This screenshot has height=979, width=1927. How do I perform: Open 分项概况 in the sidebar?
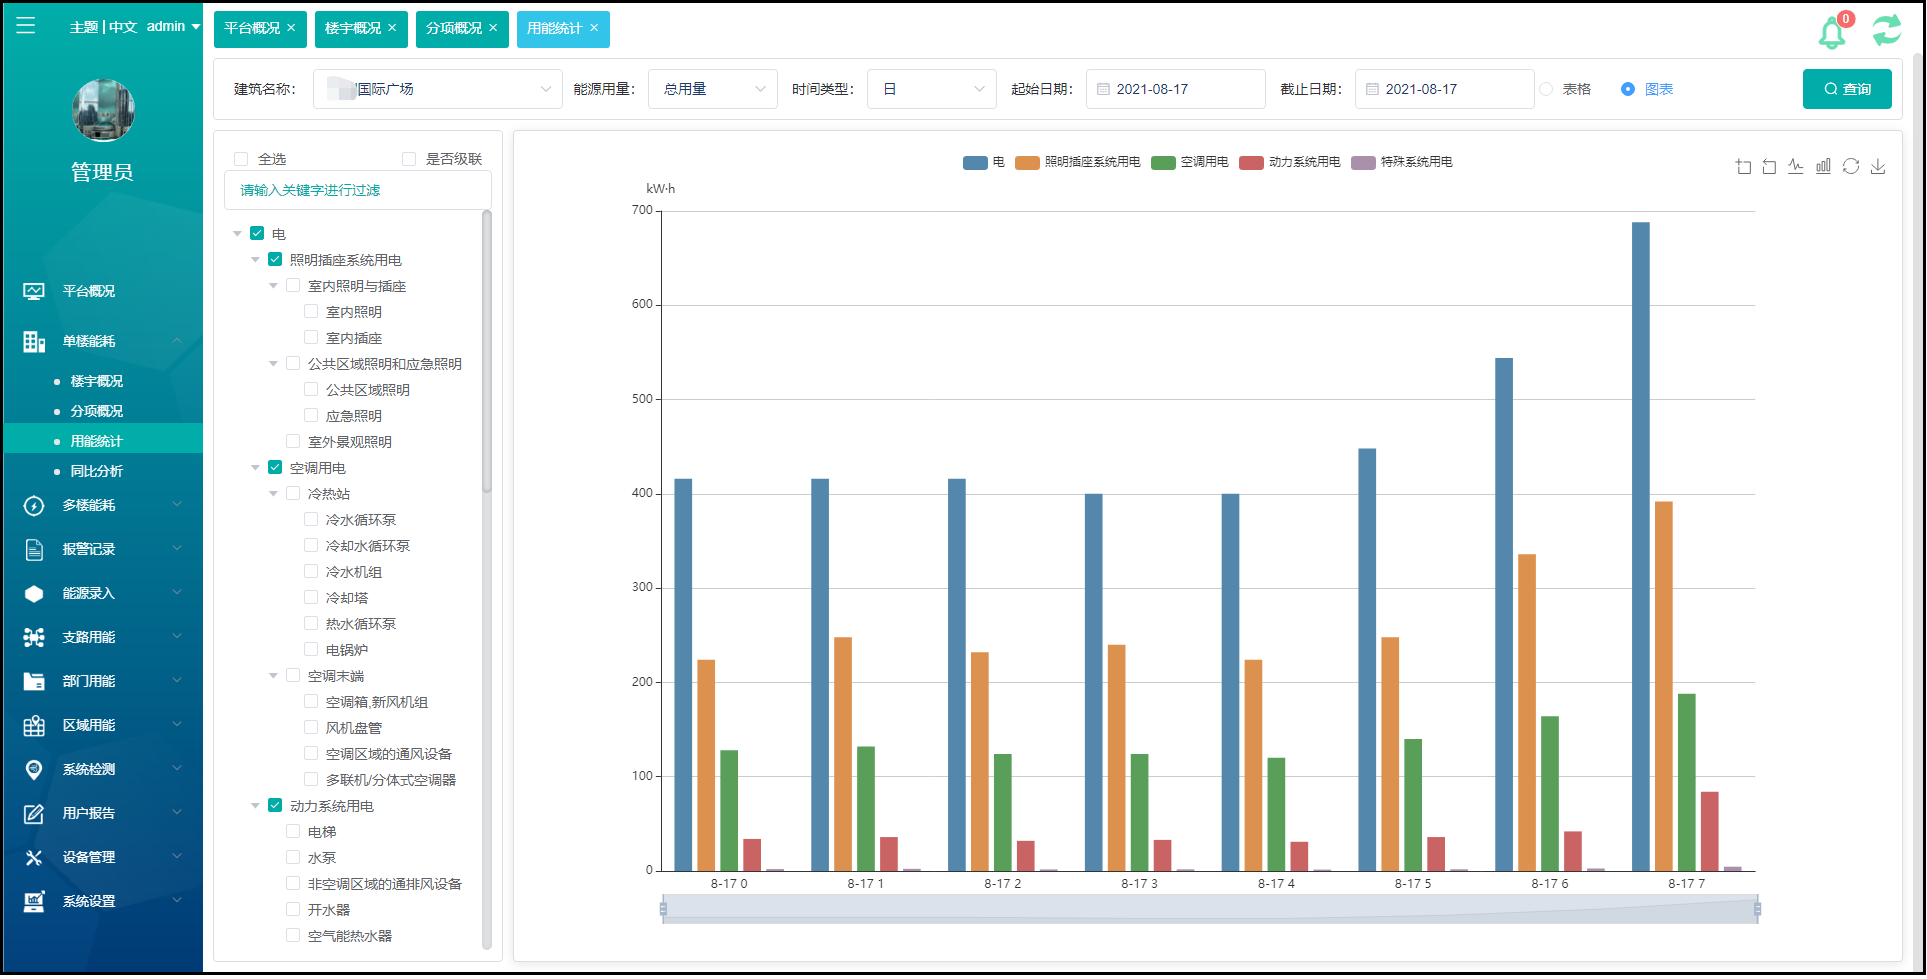pyautogui.click(x=97, y=411)
